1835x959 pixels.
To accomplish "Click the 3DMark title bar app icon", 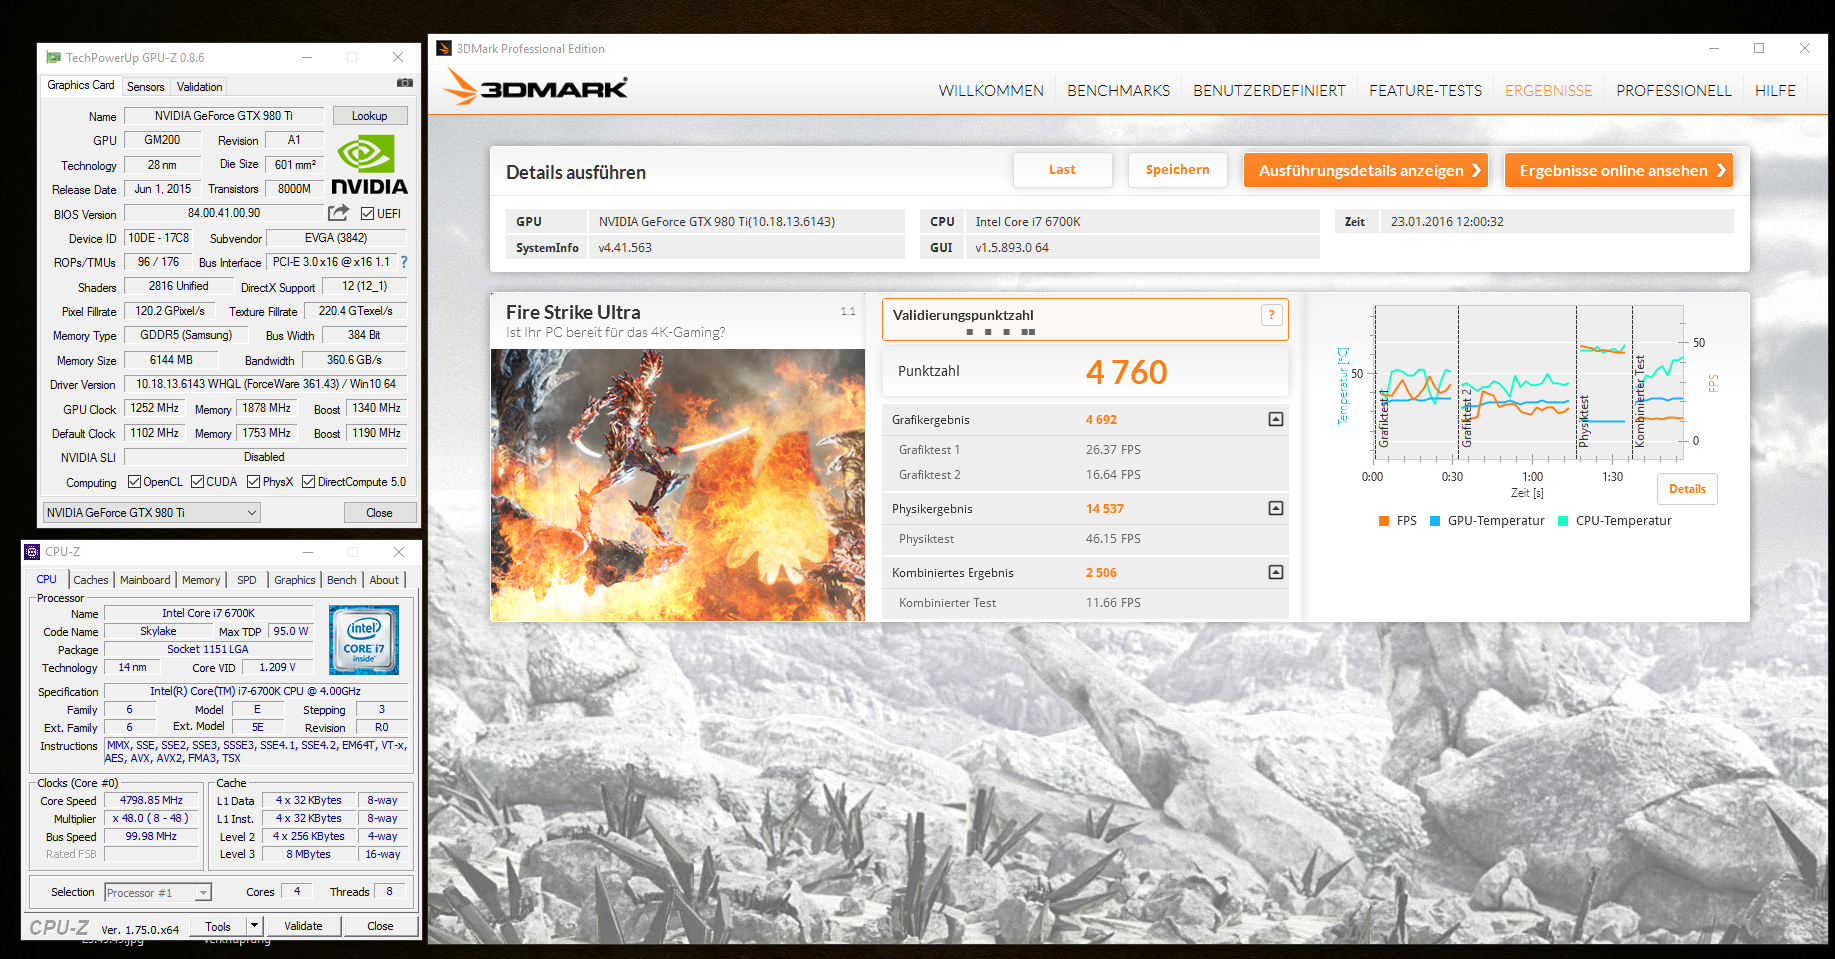I will pos(444,48).
